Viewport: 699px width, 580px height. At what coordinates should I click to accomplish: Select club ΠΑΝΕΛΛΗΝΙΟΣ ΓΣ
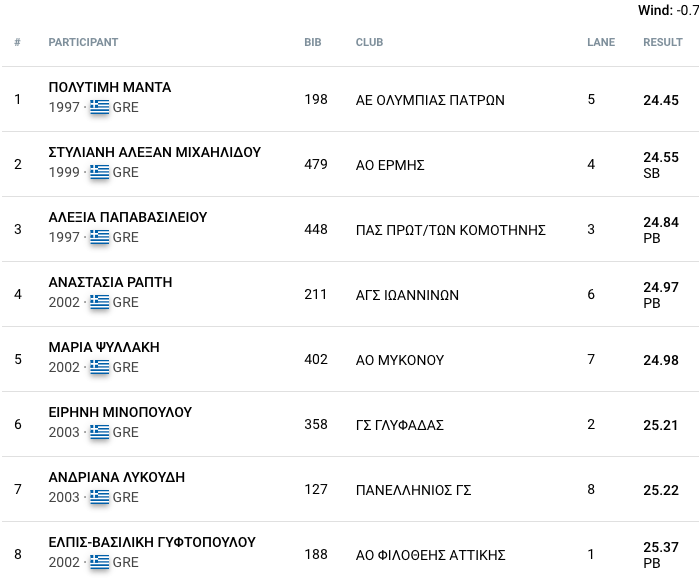tap(413, 490)
